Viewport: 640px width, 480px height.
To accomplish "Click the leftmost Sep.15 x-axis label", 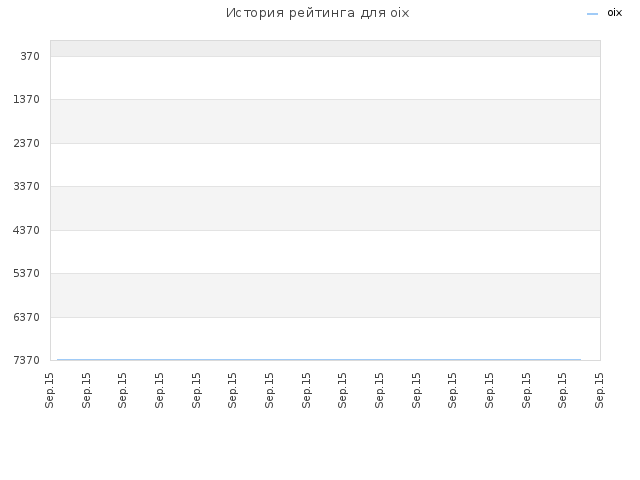I will click(49, 390).
